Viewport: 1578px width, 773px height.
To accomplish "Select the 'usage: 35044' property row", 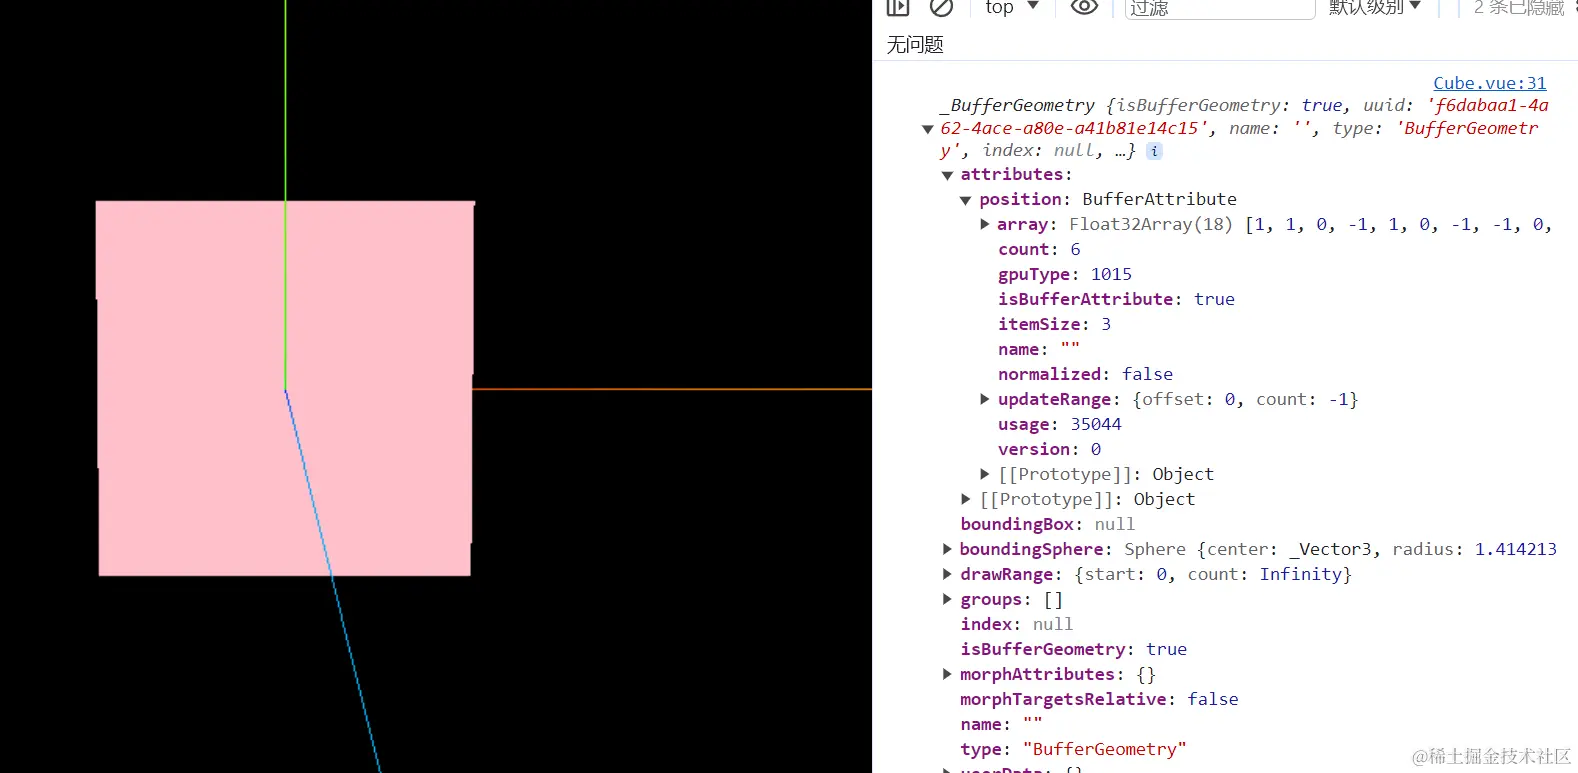I will [1060, 424].
